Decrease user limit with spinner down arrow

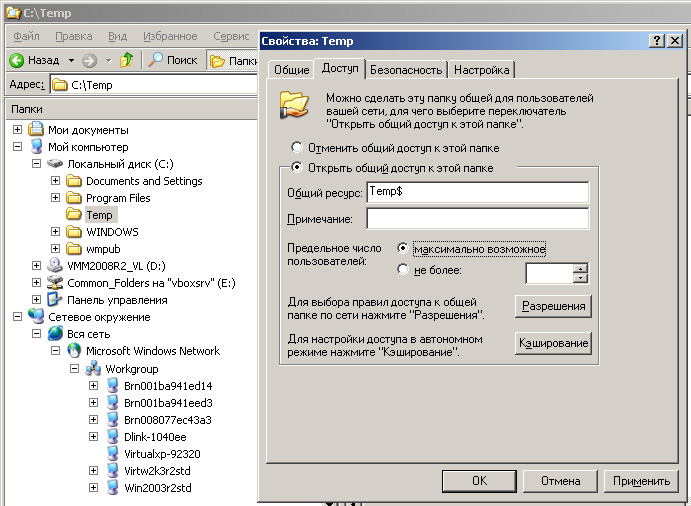[x=581, y=278]
